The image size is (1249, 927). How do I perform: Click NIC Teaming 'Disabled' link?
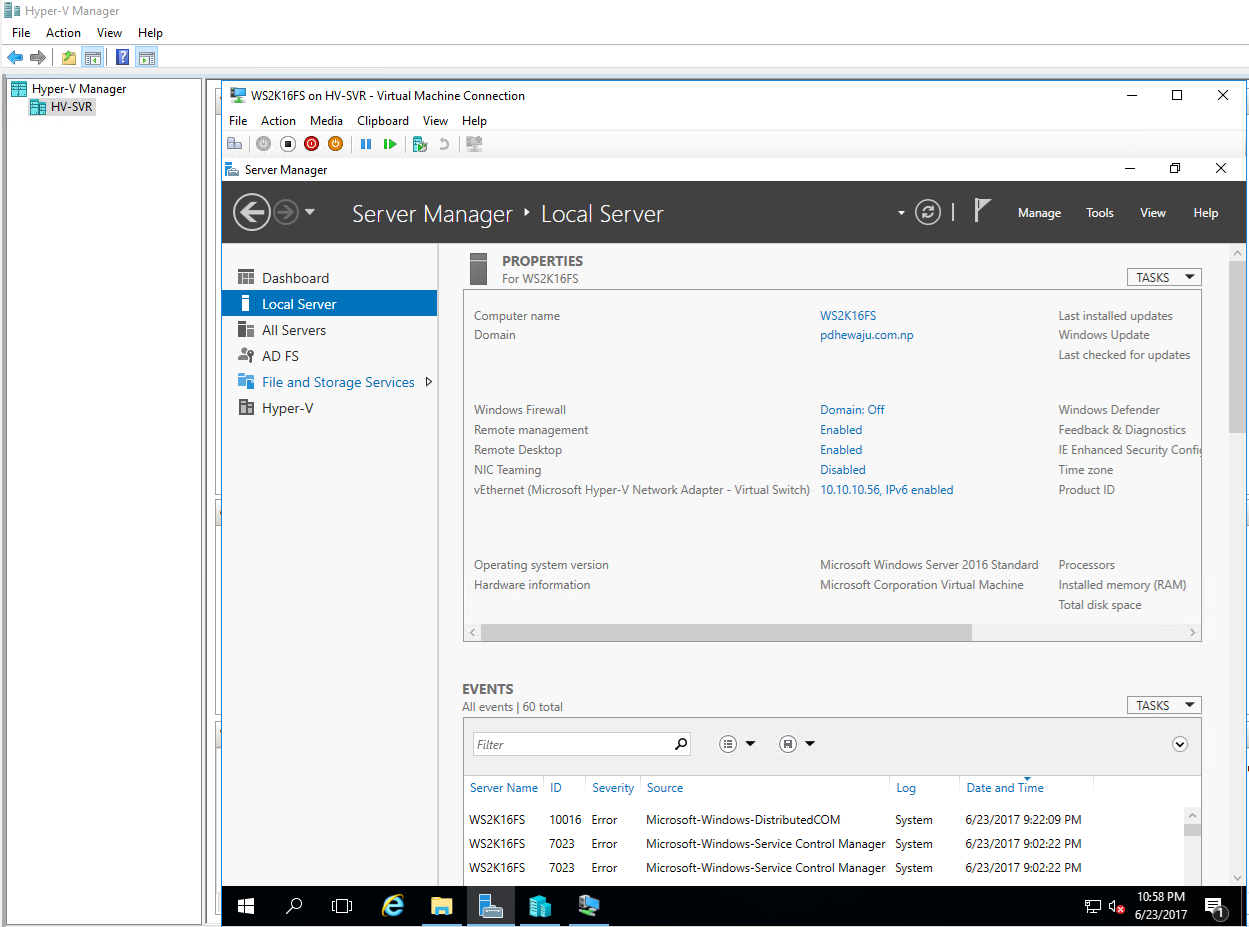[843, 470]
